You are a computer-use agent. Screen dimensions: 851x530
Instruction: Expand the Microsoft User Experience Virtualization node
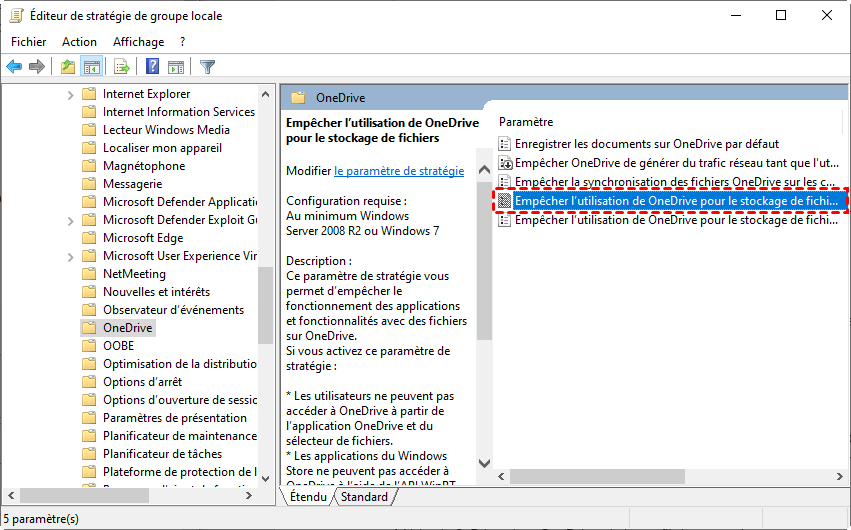pyautogui.click(x=70, y=257)
